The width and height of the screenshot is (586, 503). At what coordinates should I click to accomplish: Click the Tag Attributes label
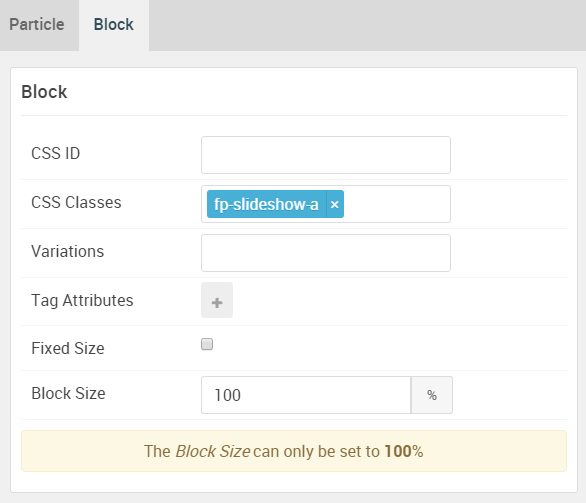pos(82,300)
